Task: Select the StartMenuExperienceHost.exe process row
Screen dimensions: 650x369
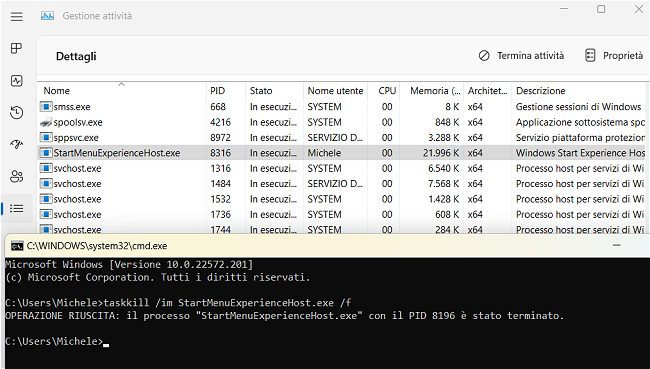Action: coord(342,153)
